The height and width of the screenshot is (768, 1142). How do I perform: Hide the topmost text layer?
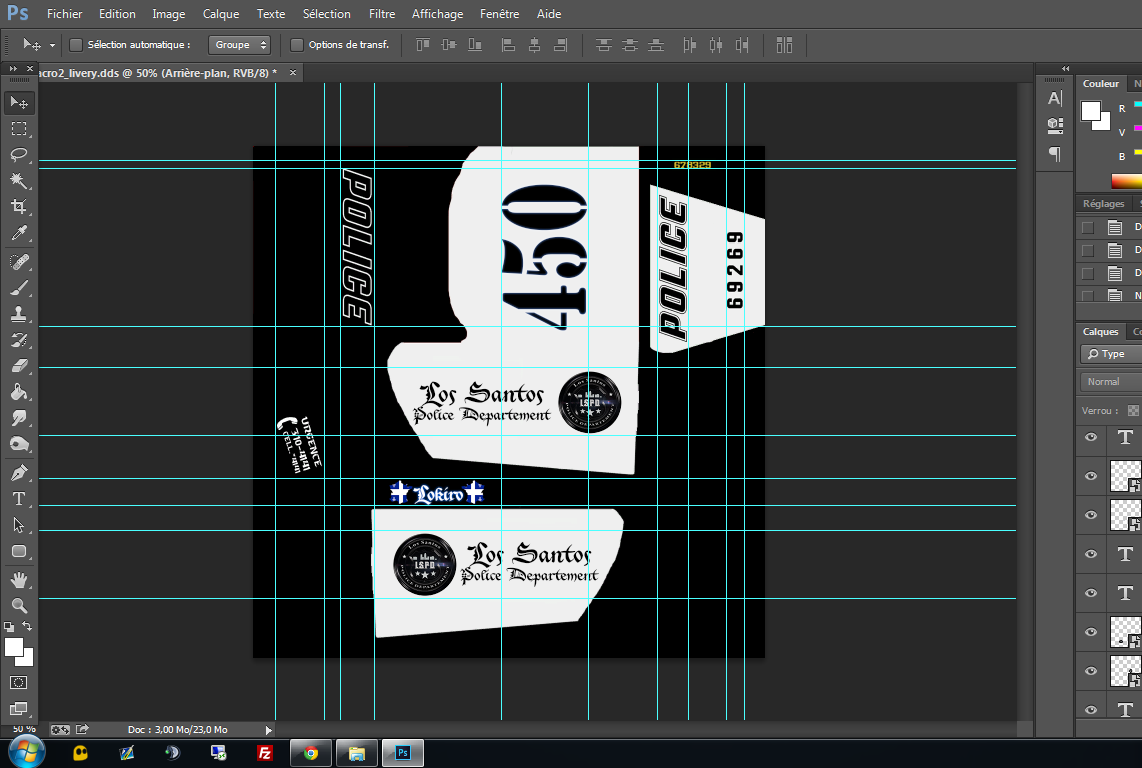1091,437
